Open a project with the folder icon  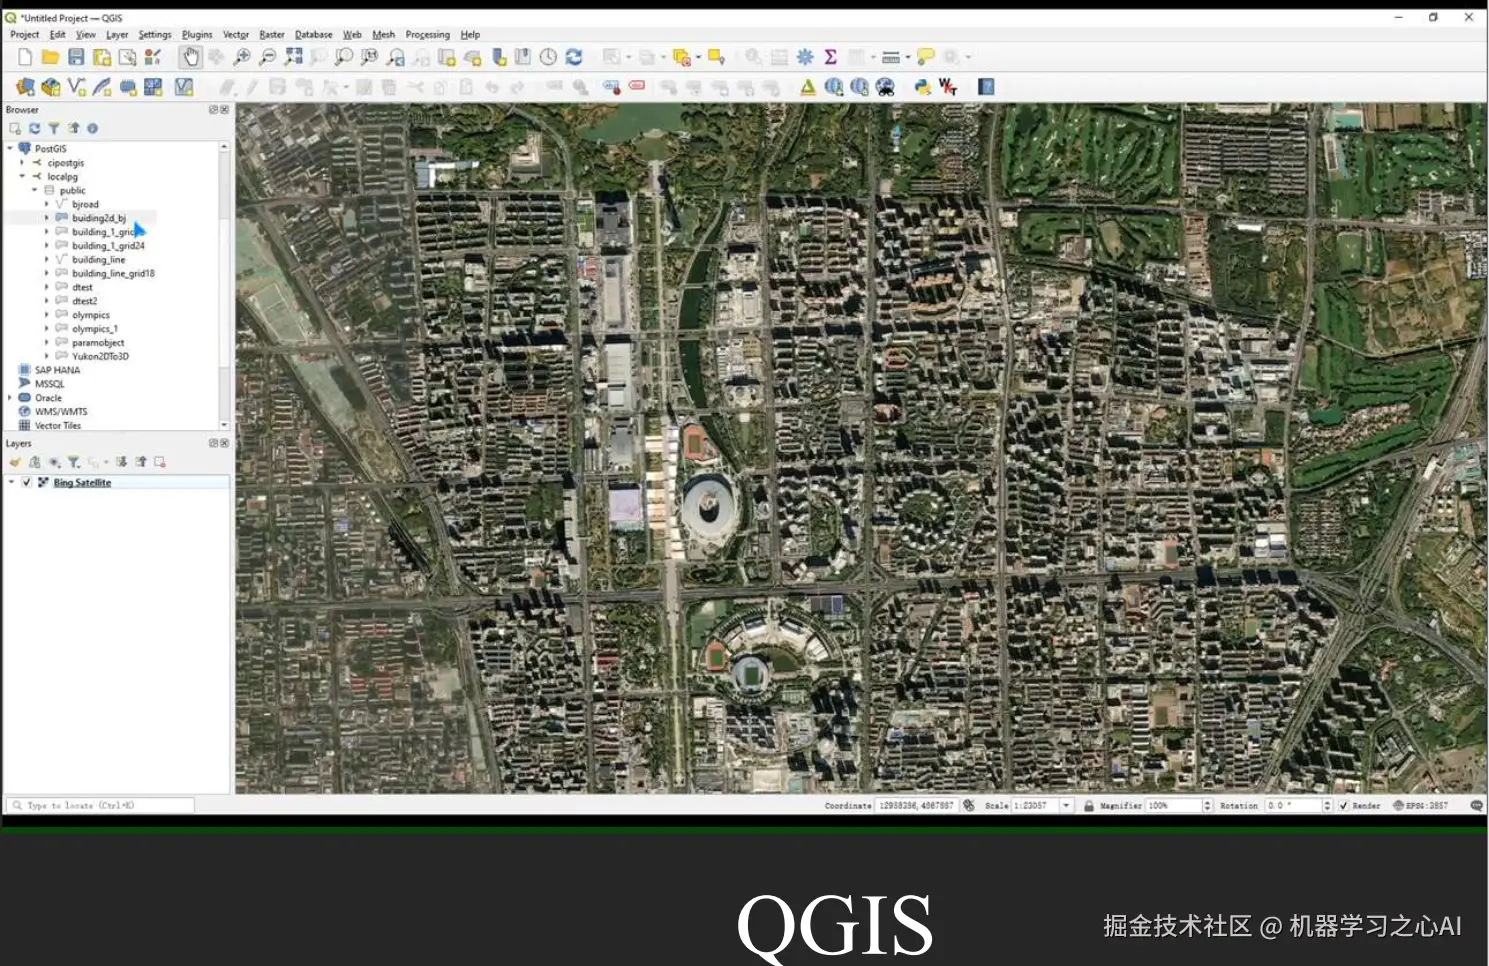coord(50,57)
